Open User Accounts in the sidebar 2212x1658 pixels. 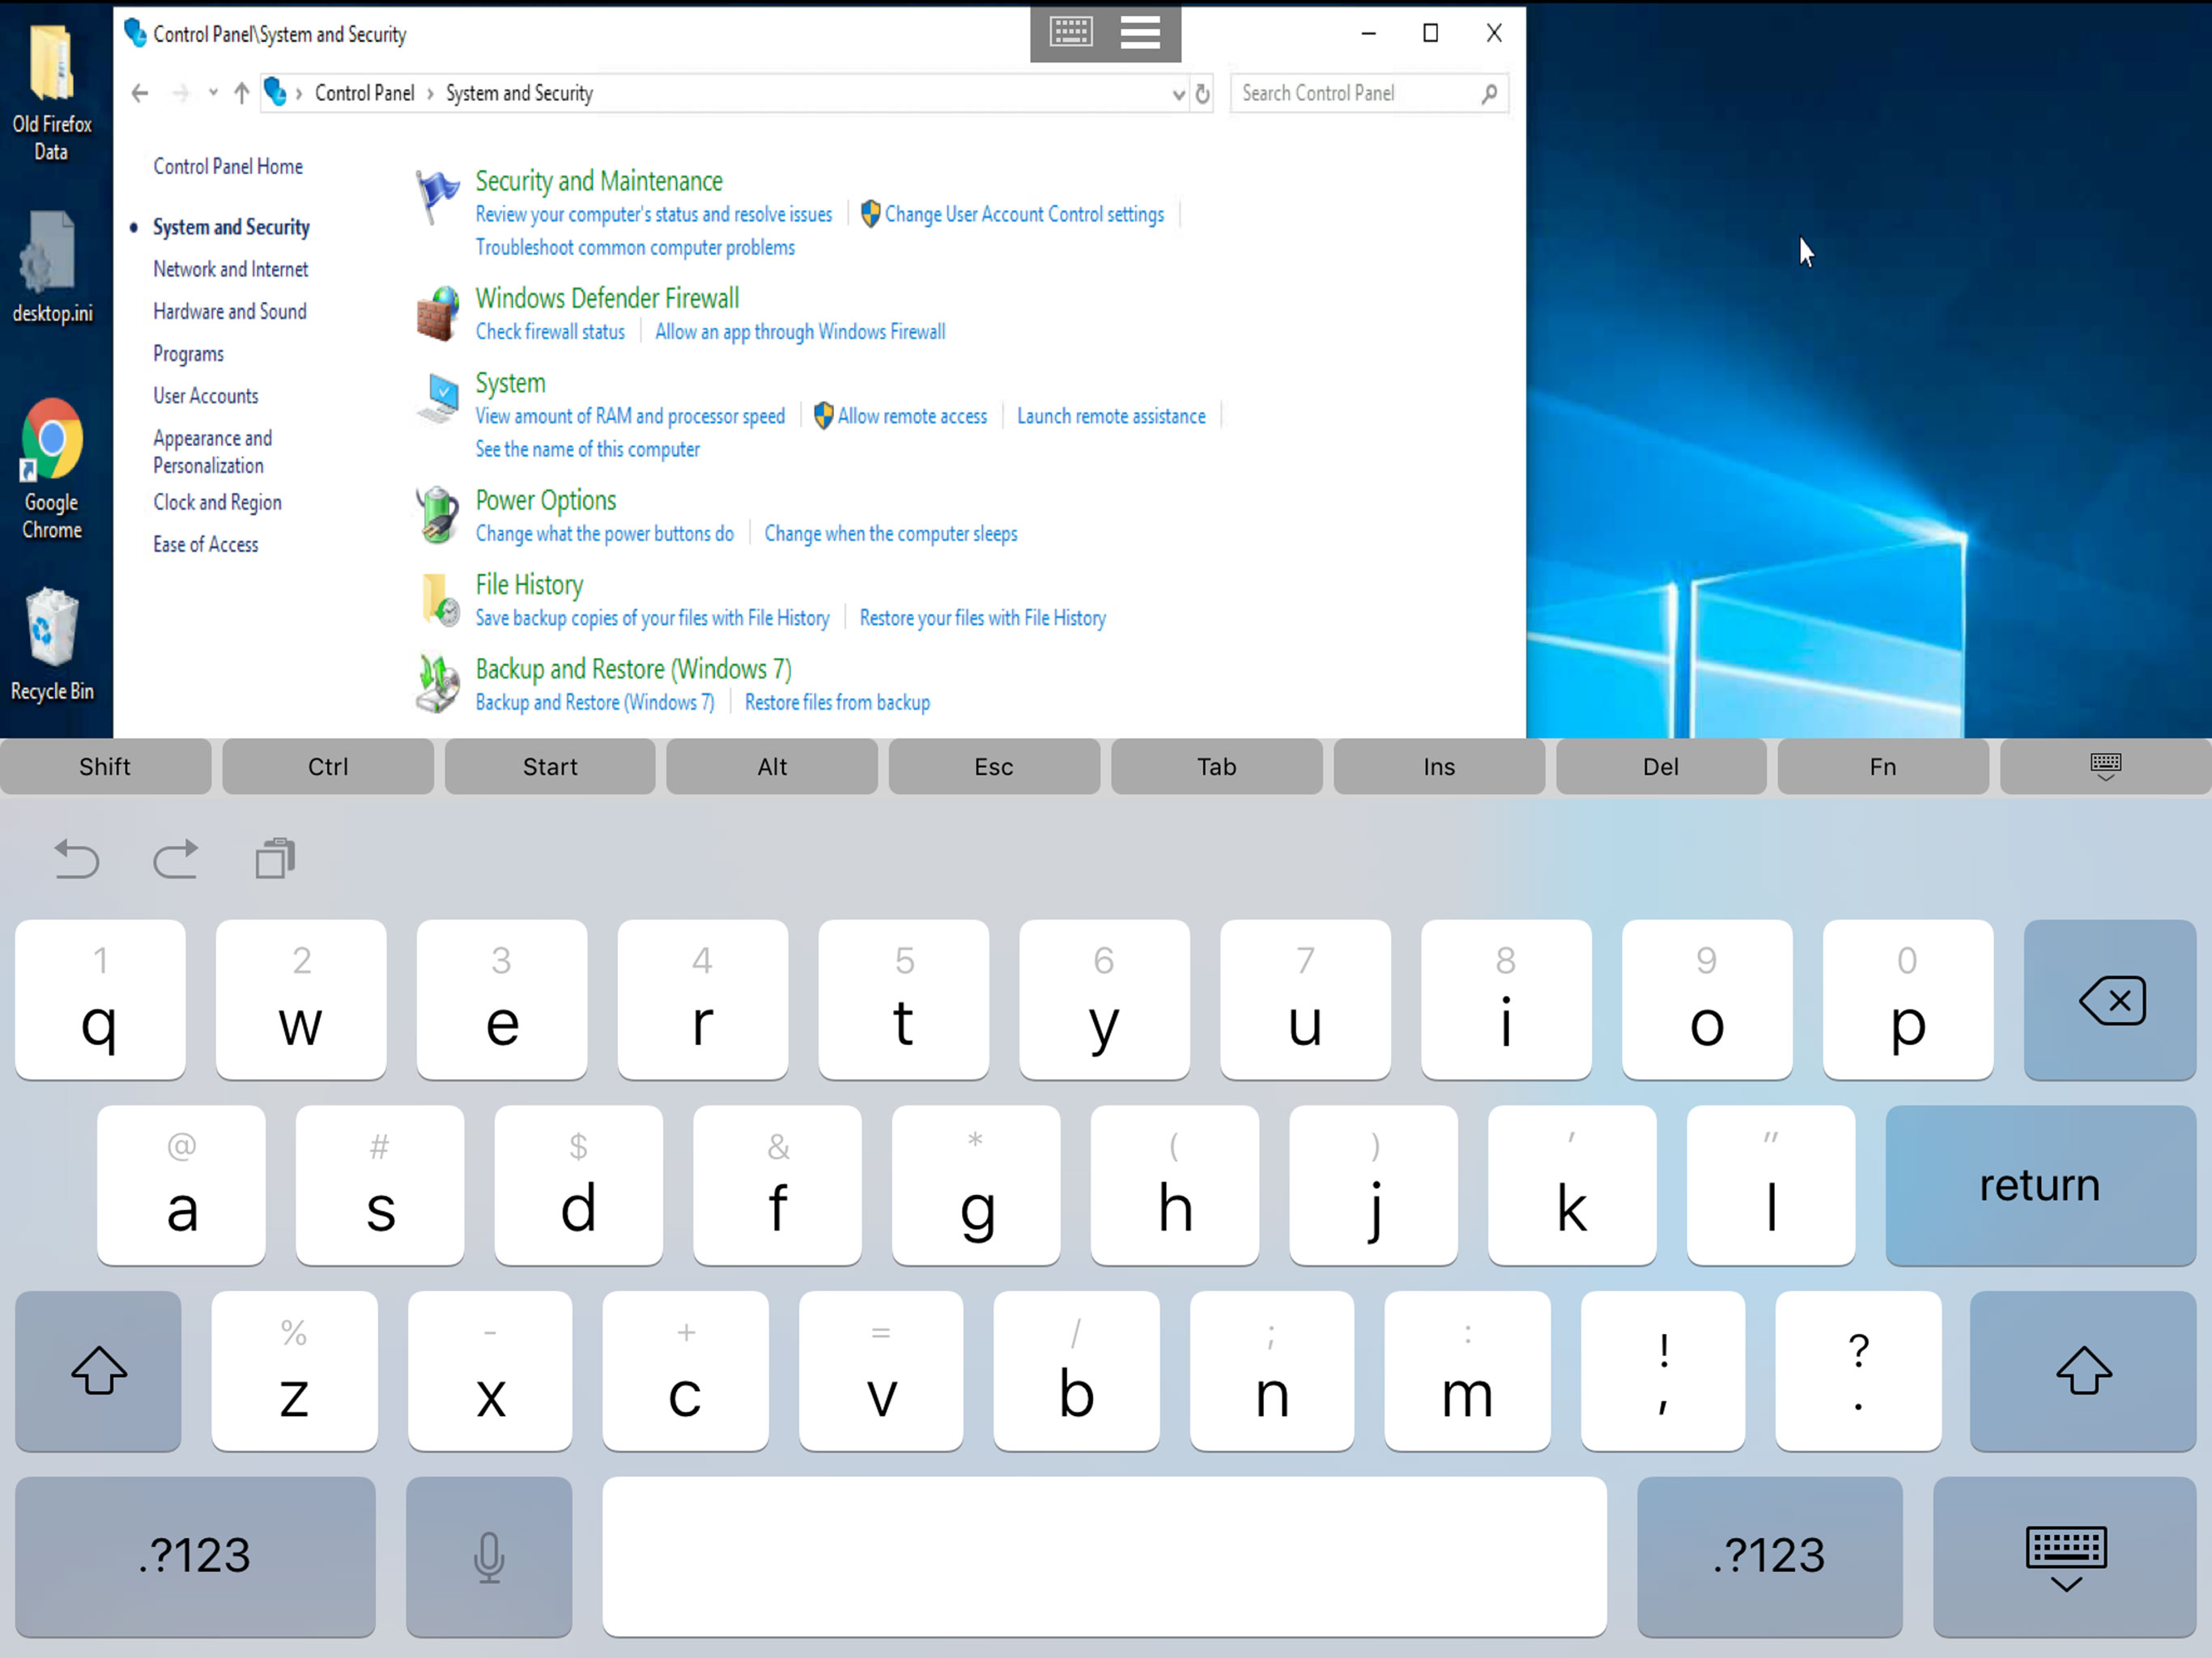(206, 396)
